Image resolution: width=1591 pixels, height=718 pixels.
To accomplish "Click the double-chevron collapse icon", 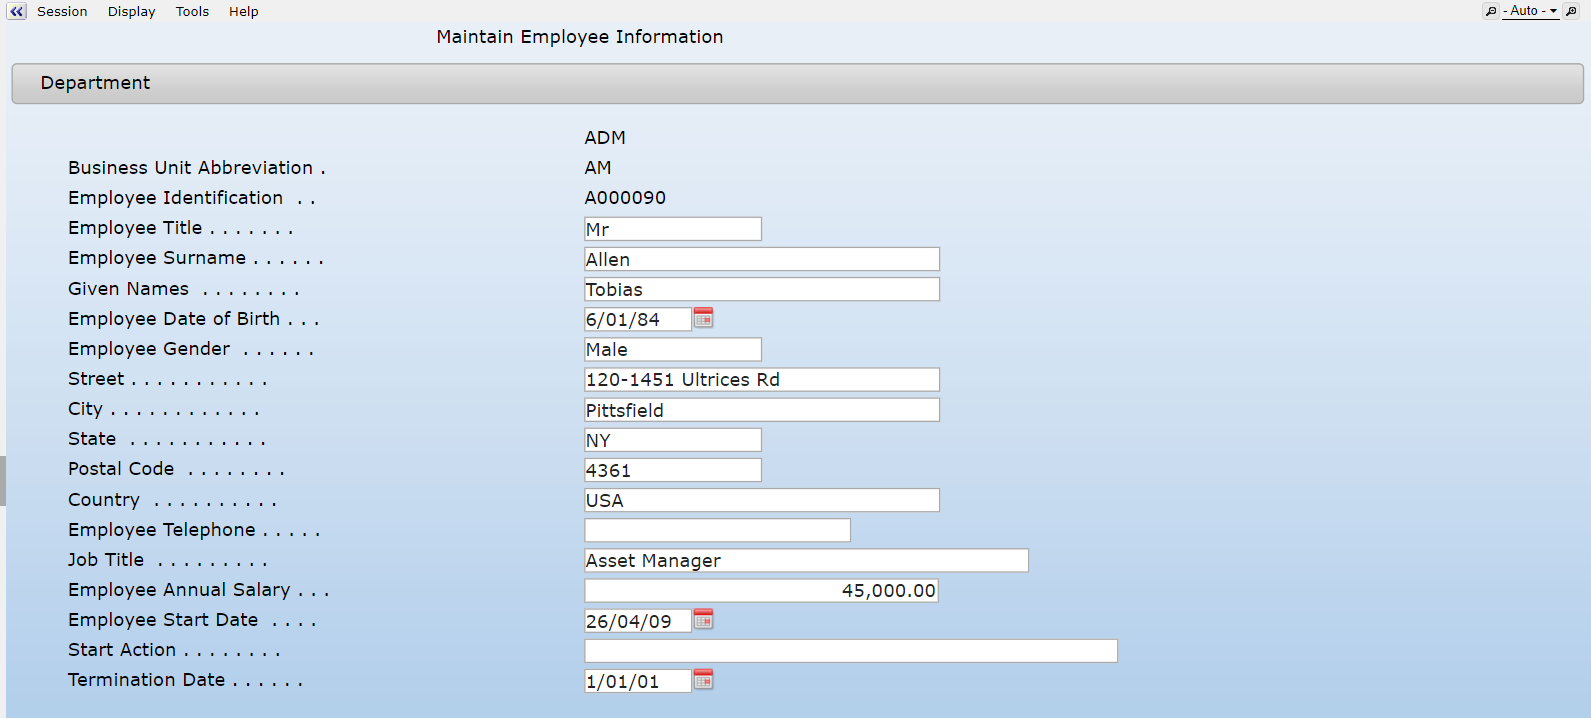I will [16, 11].
